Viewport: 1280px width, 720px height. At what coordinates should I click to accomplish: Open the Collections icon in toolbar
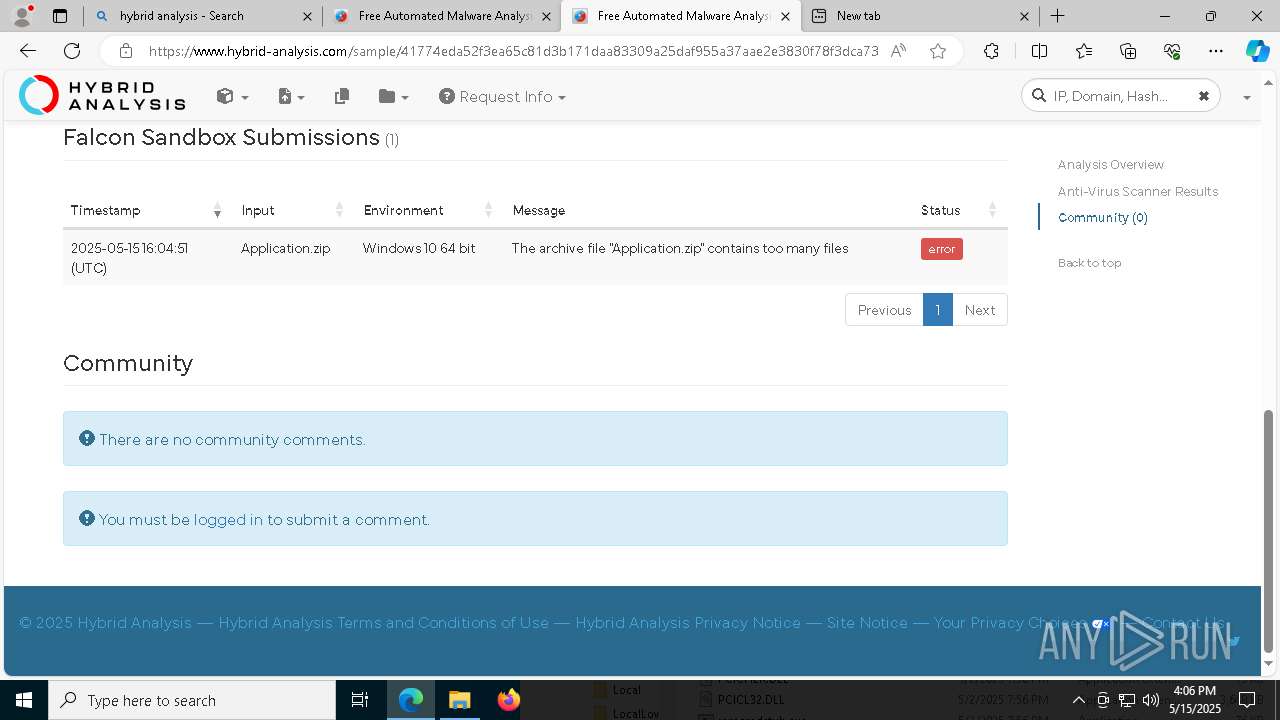(1128, 51)
